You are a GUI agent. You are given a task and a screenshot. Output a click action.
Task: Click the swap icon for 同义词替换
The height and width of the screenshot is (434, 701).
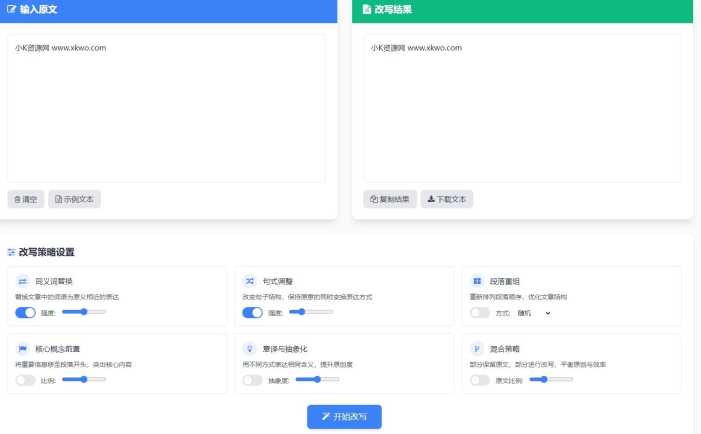click(22, 281)
